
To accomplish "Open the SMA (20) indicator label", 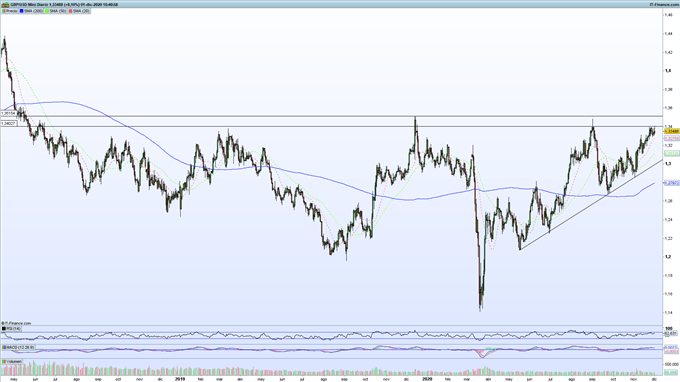I will pos(82,11).
